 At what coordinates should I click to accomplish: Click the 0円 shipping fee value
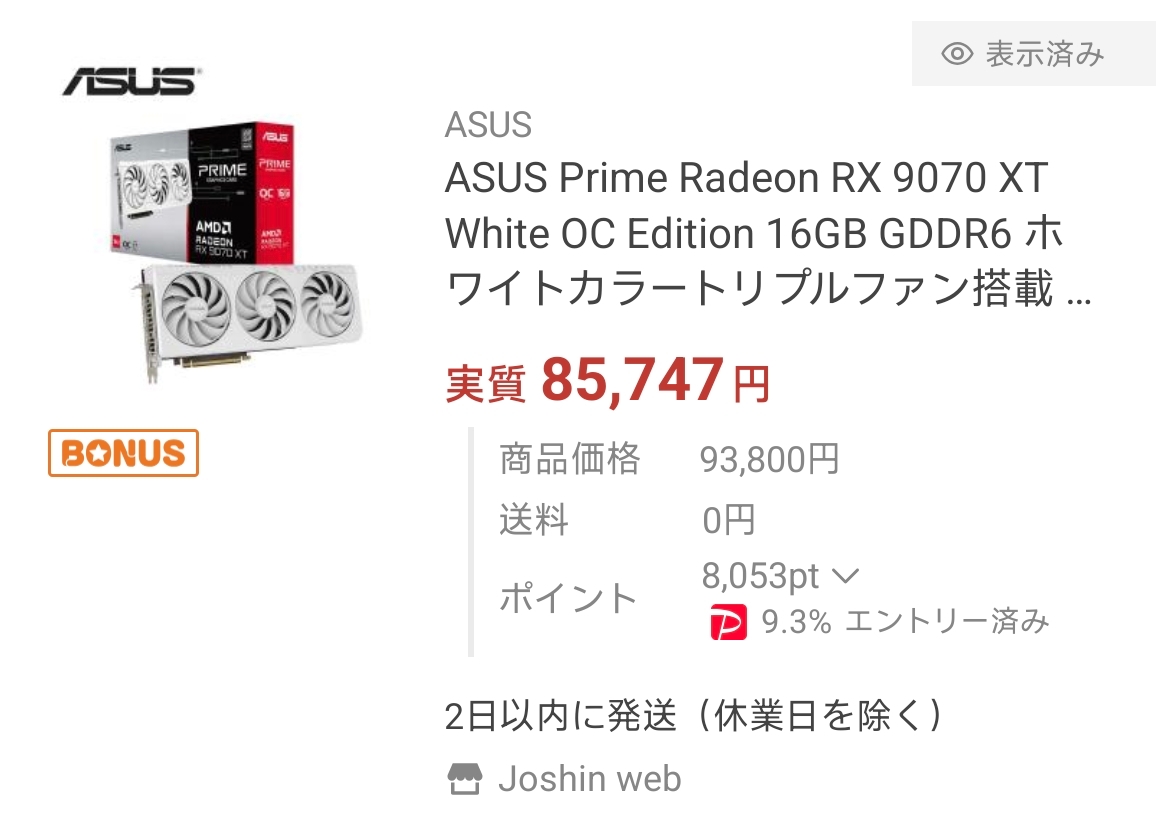click(728, 520)
